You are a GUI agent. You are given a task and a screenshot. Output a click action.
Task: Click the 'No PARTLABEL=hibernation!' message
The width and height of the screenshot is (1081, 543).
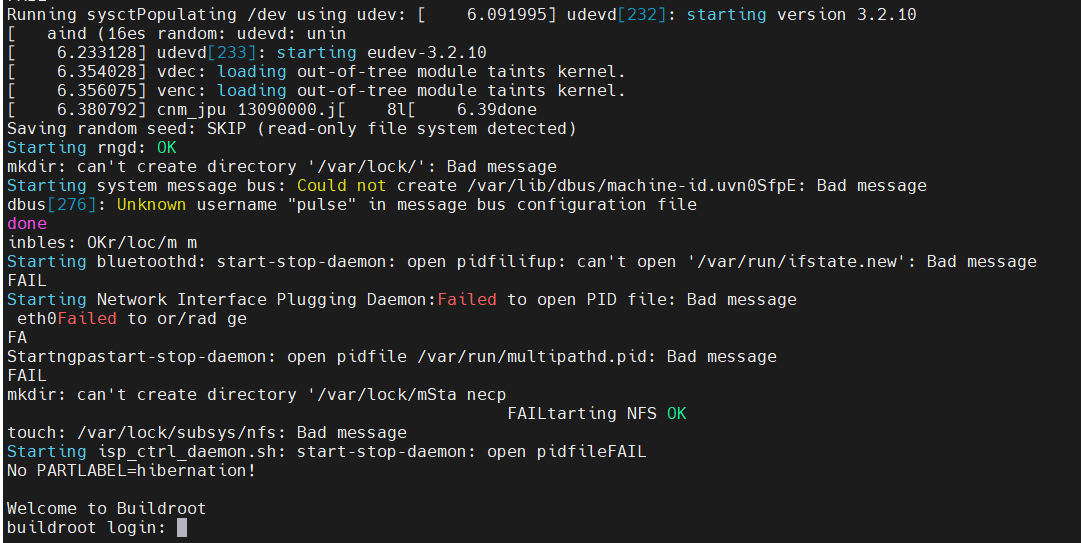132,471
